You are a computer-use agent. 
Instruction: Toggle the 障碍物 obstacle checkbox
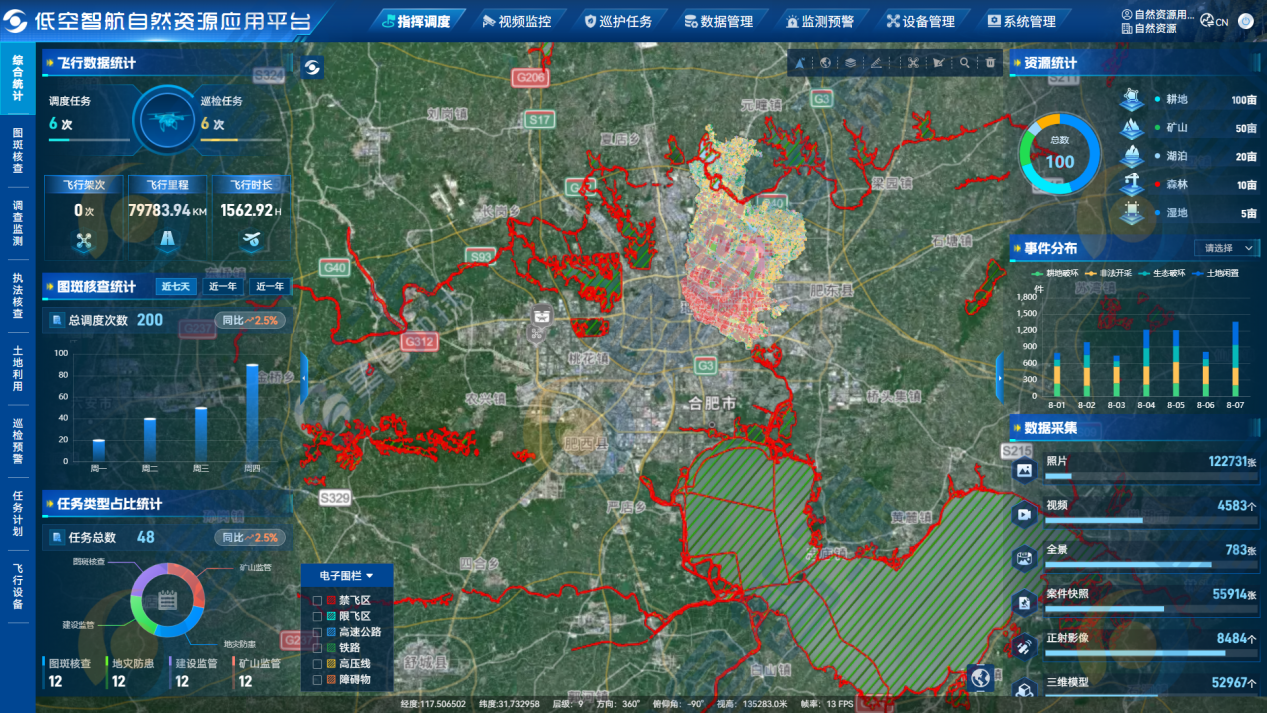[318, 680]
